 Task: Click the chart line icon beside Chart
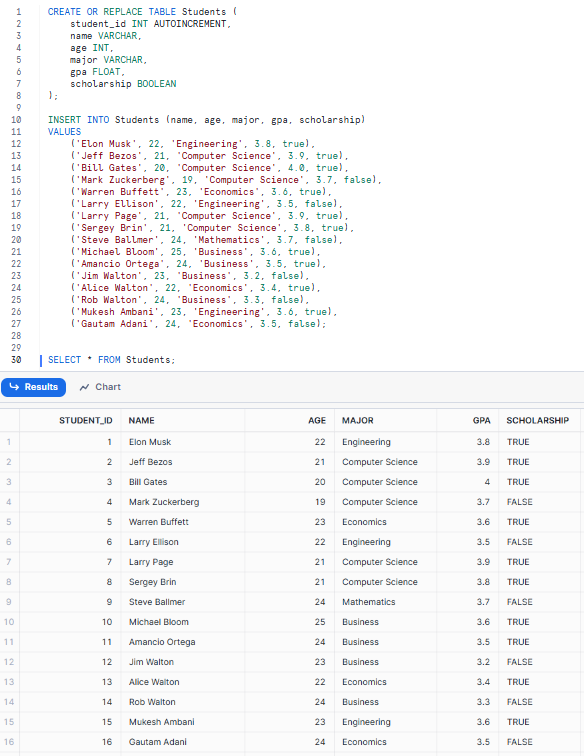click(x=84, y=387)
